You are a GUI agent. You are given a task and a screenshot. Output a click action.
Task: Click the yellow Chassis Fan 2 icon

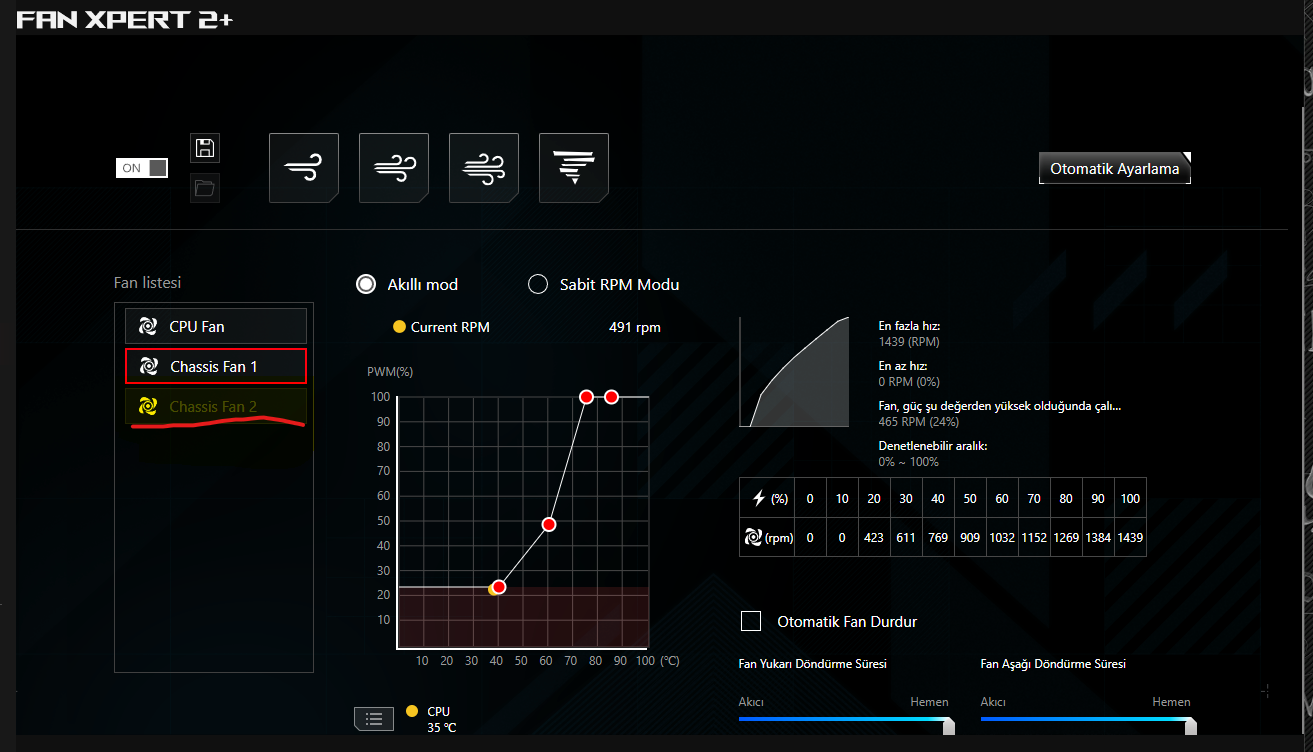pos(148,406)
